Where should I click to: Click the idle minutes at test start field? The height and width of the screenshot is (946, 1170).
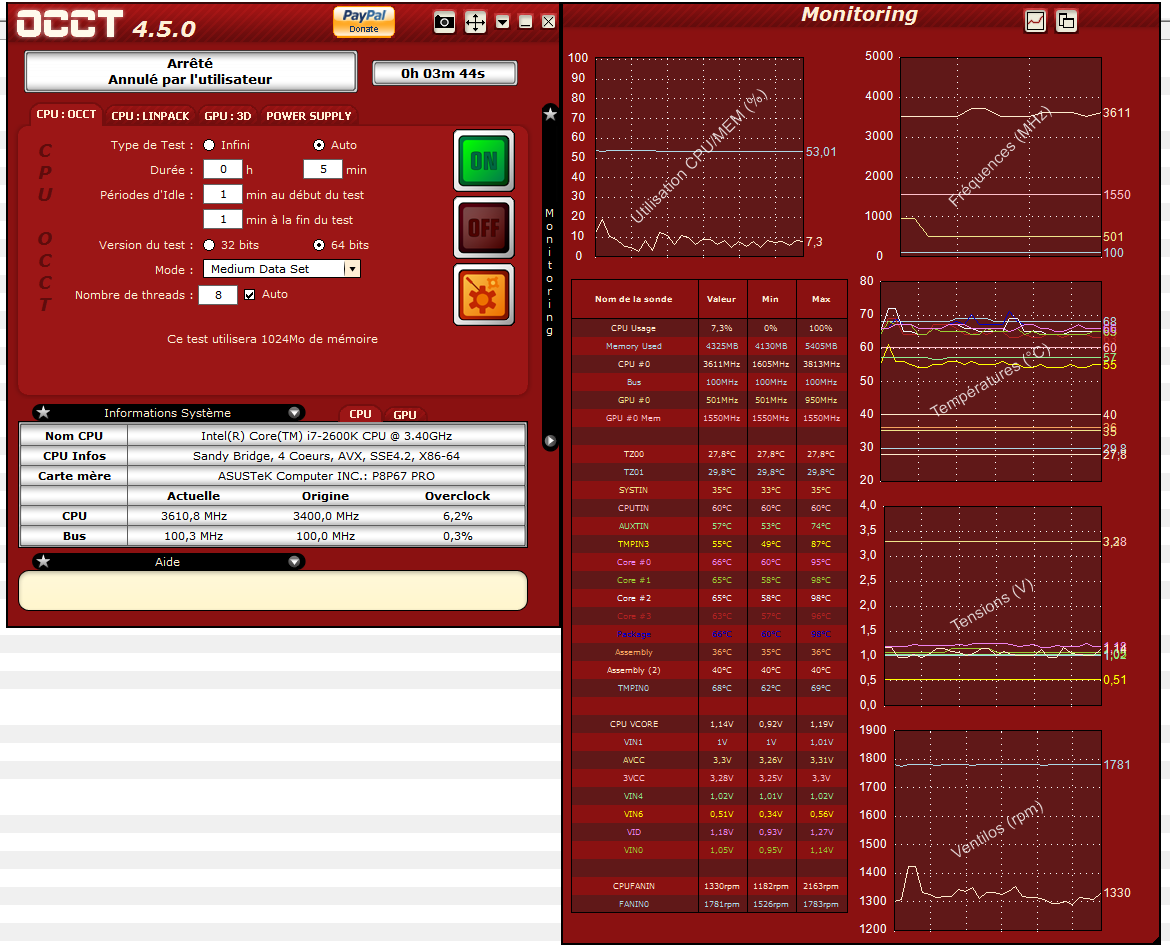(223, 195)
